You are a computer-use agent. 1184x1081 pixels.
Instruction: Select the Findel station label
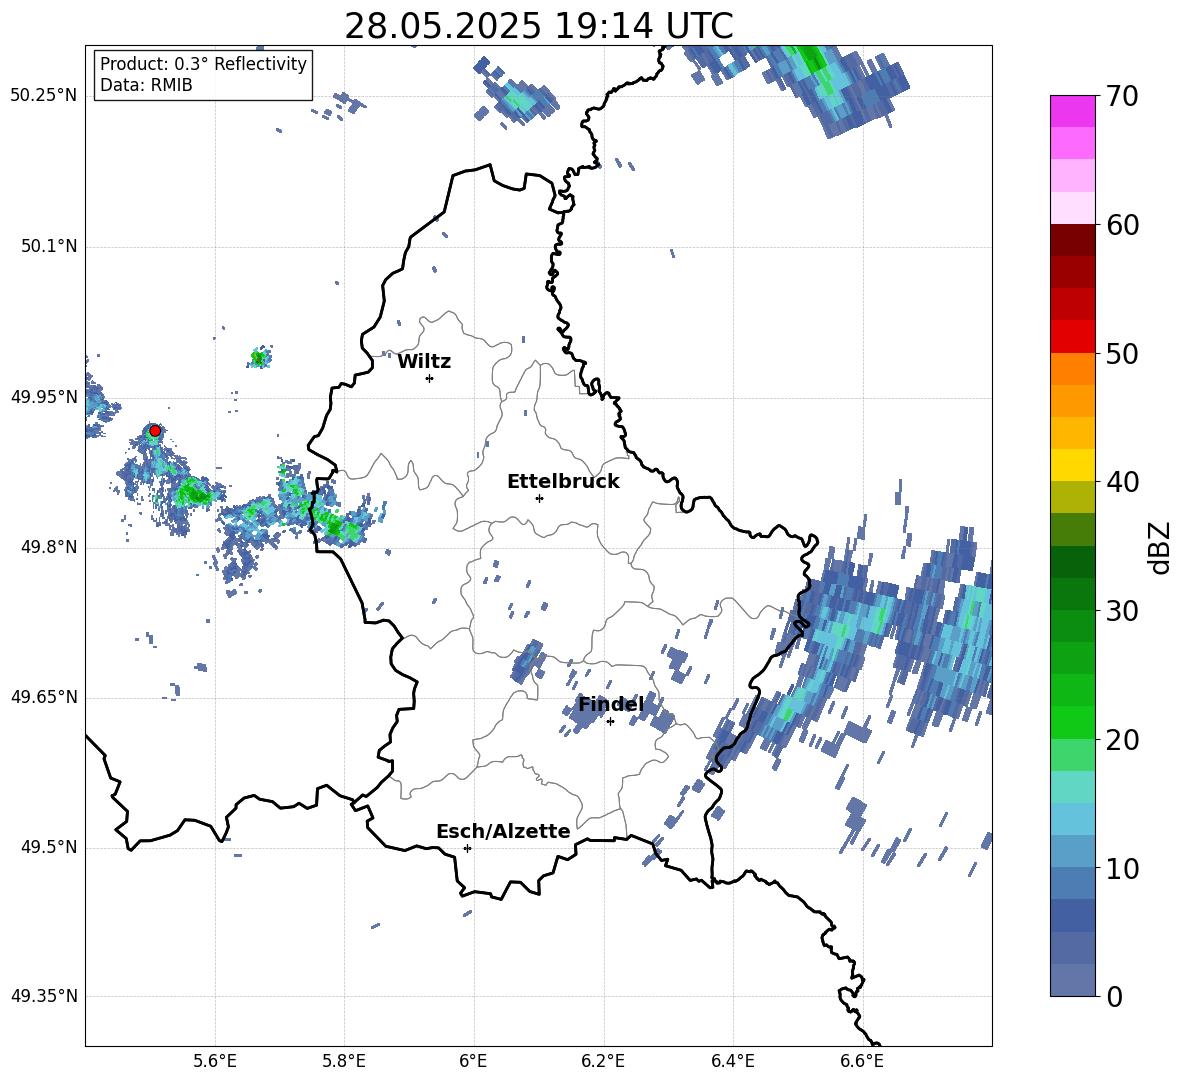click(611, 704)
